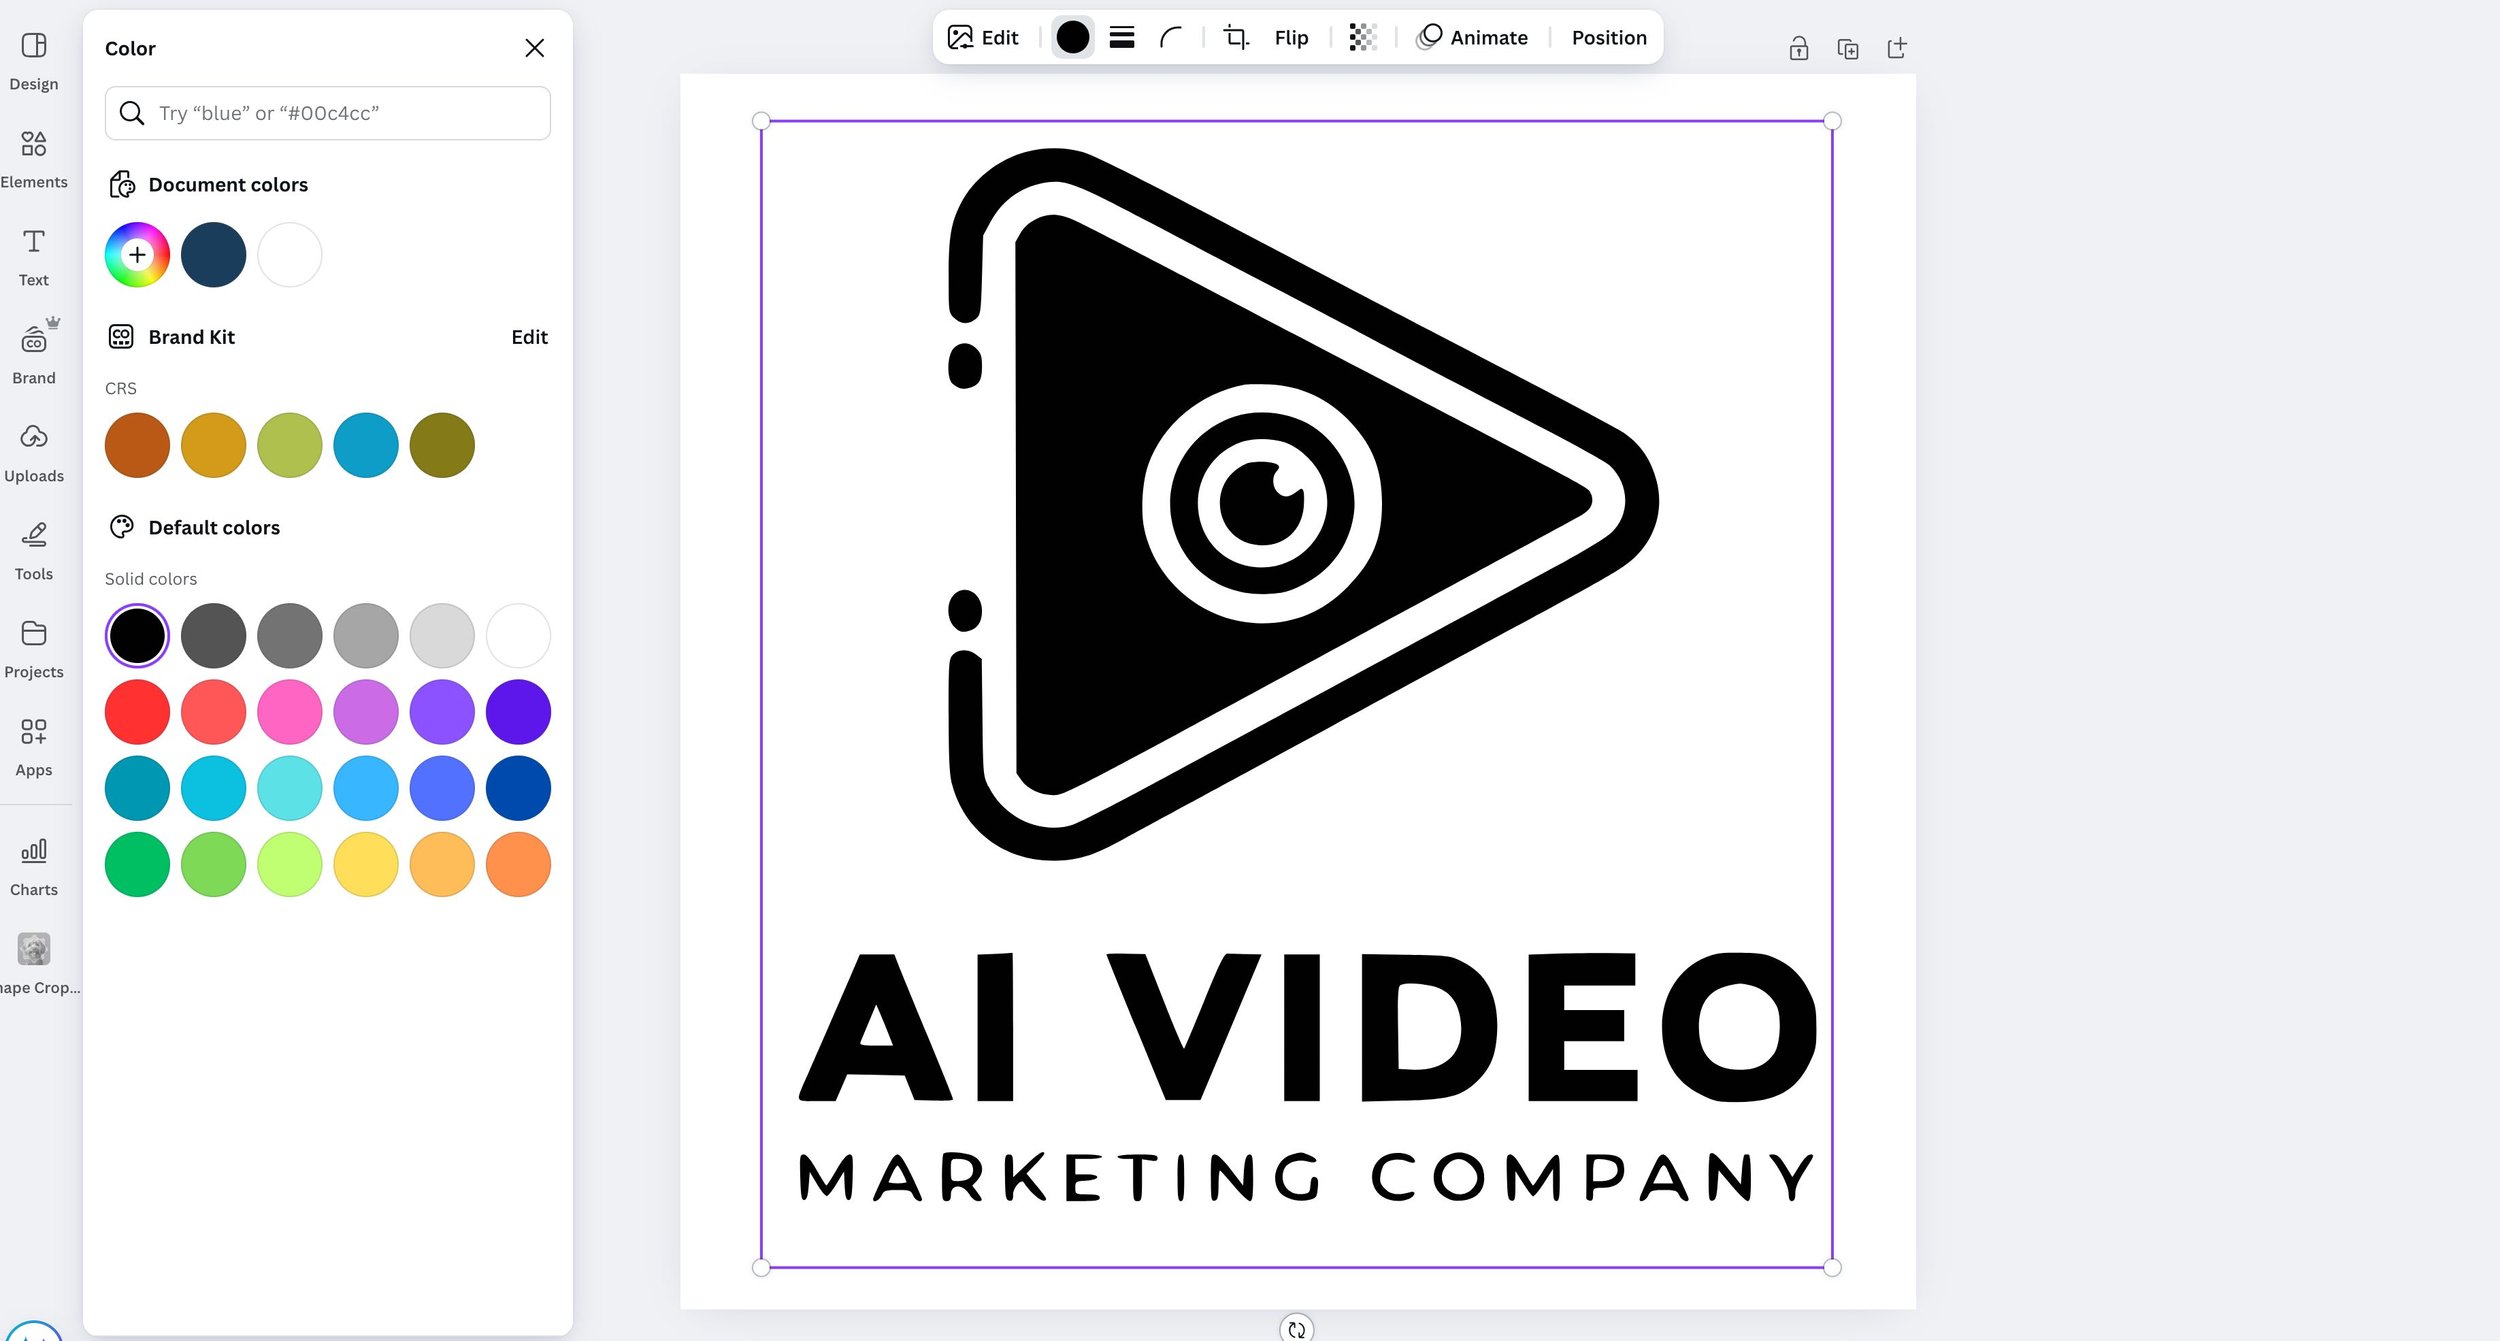Select the crop tool icon
2500x1341 pixels.
click(x=1237, y=38)
